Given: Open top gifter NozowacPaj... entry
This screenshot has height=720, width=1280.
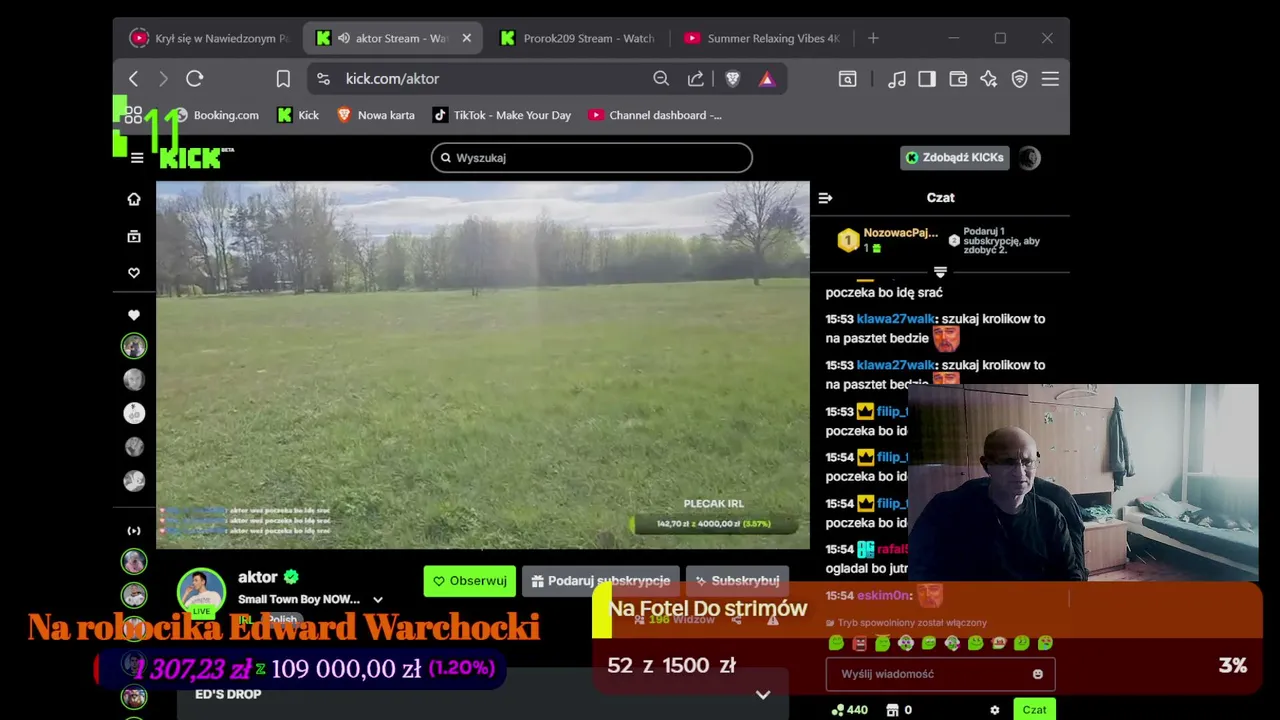Looking at the screenshot, I should pos(888,240).
